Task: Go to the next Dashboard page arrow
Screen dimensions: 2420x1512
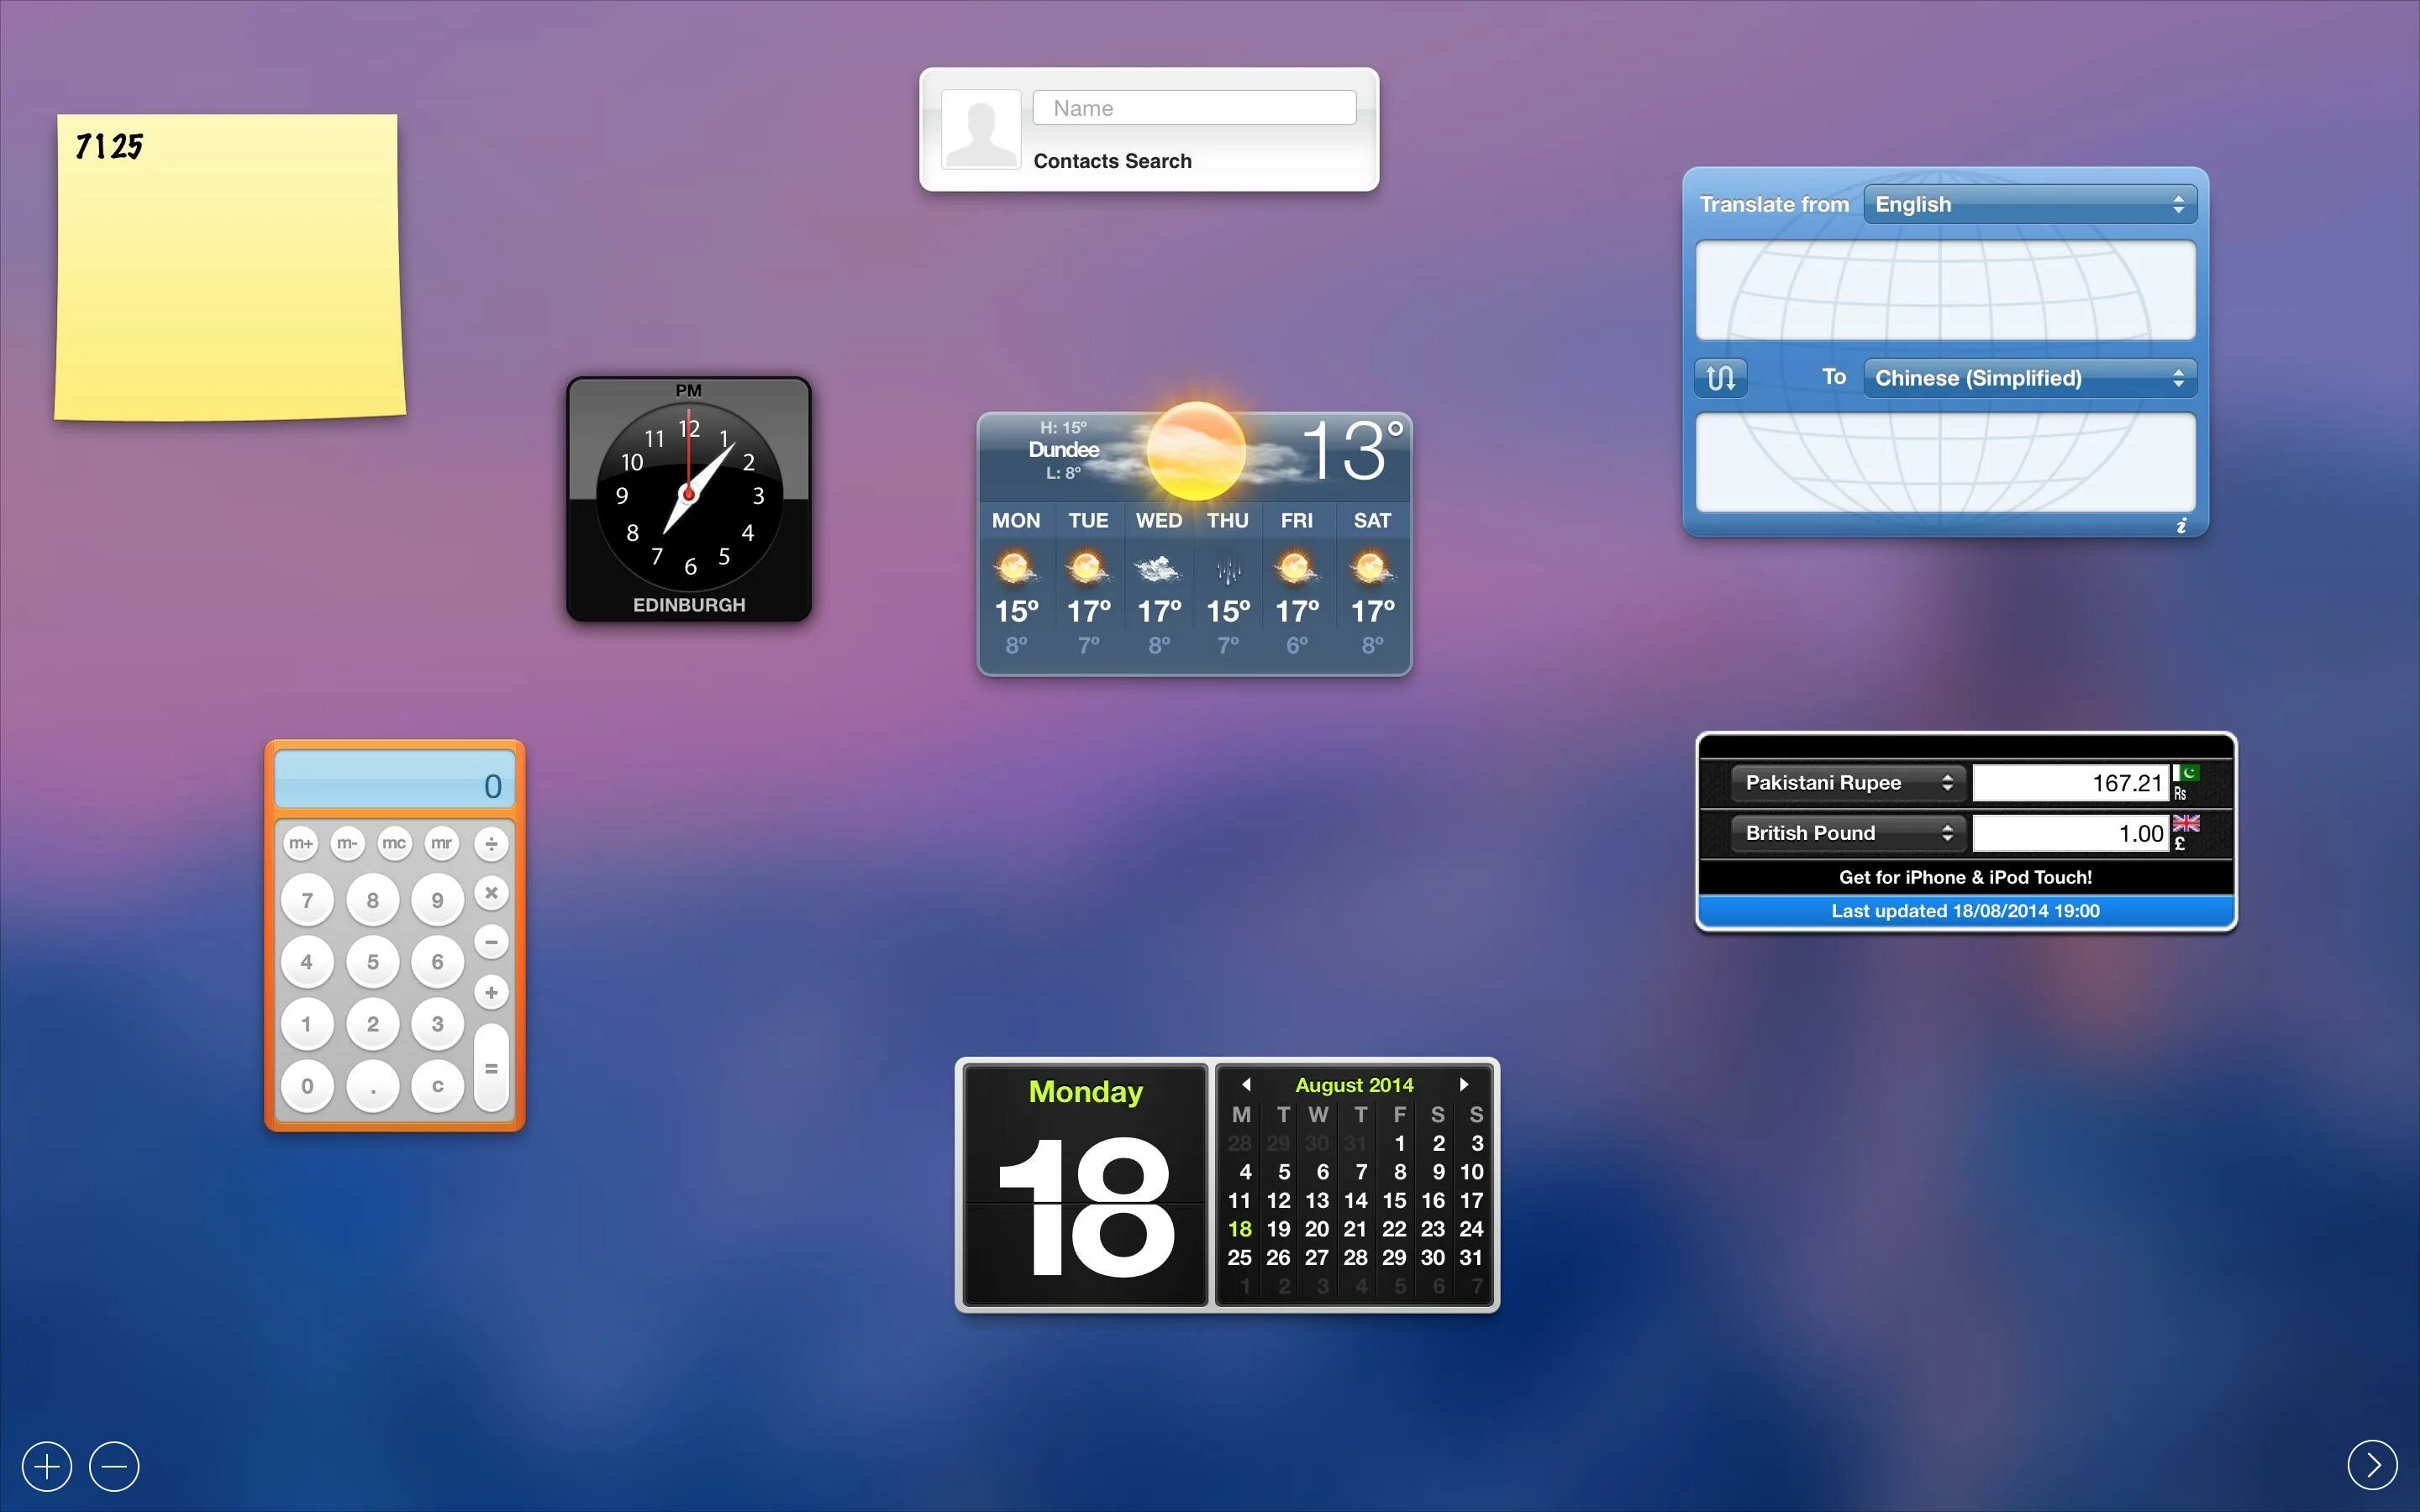Action: tap(2373, 1465)
